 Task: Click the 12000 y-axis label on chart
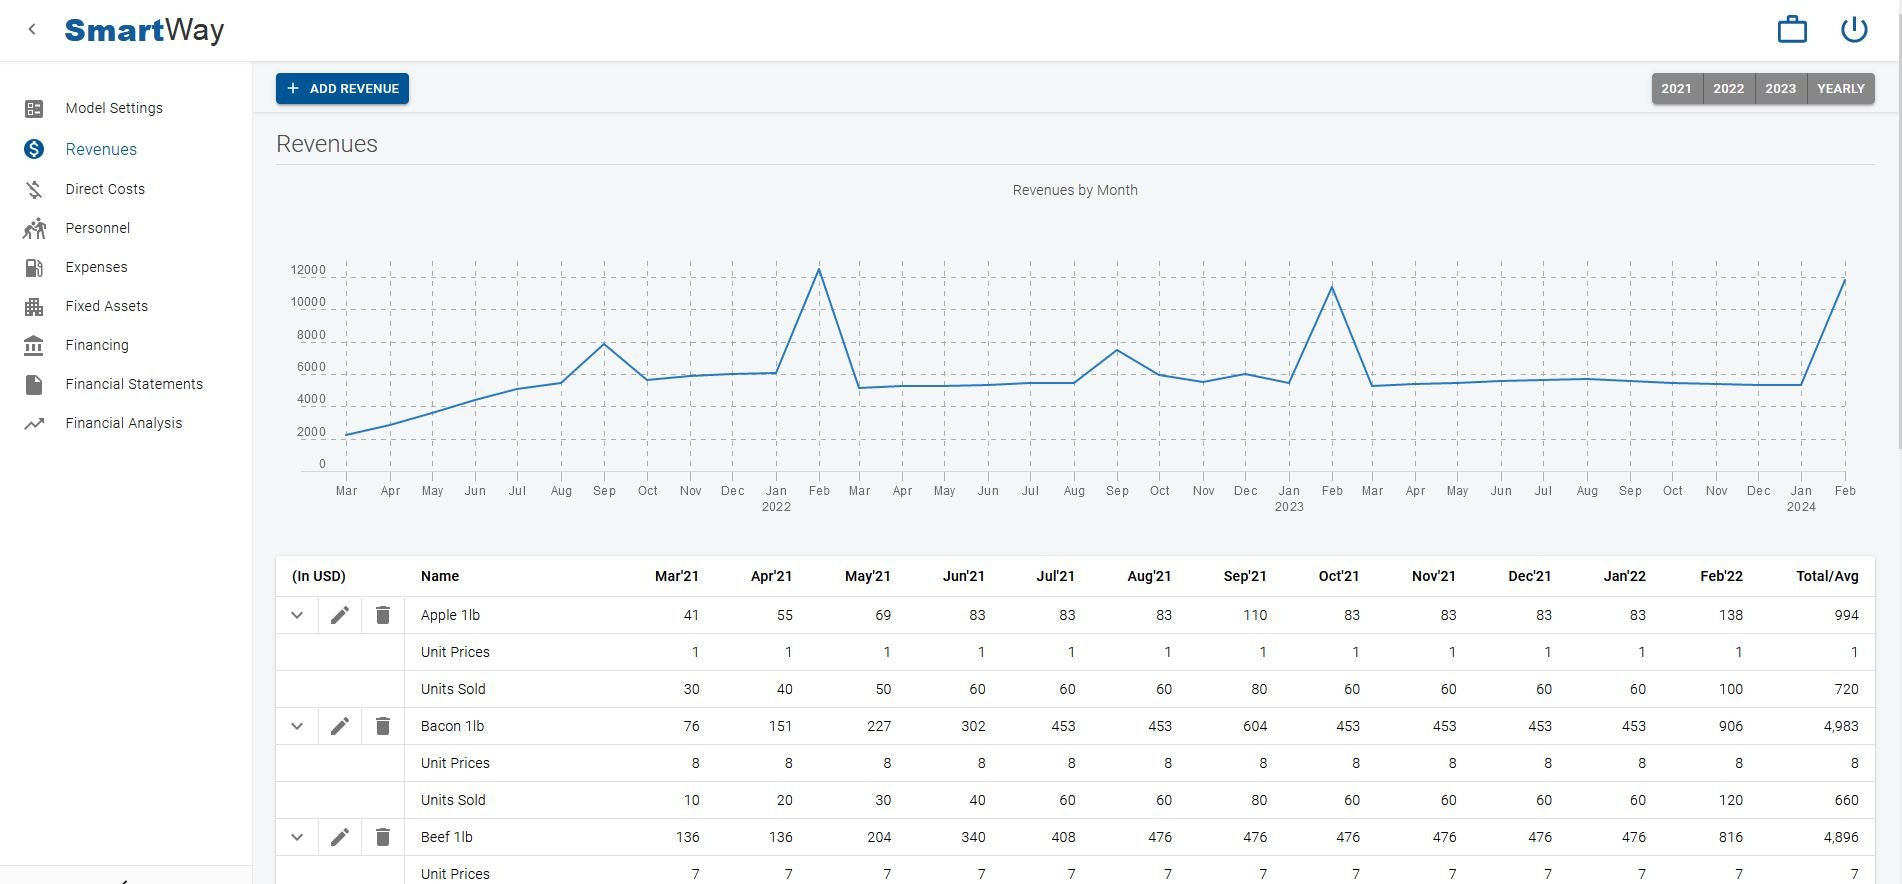coord(308,270)
